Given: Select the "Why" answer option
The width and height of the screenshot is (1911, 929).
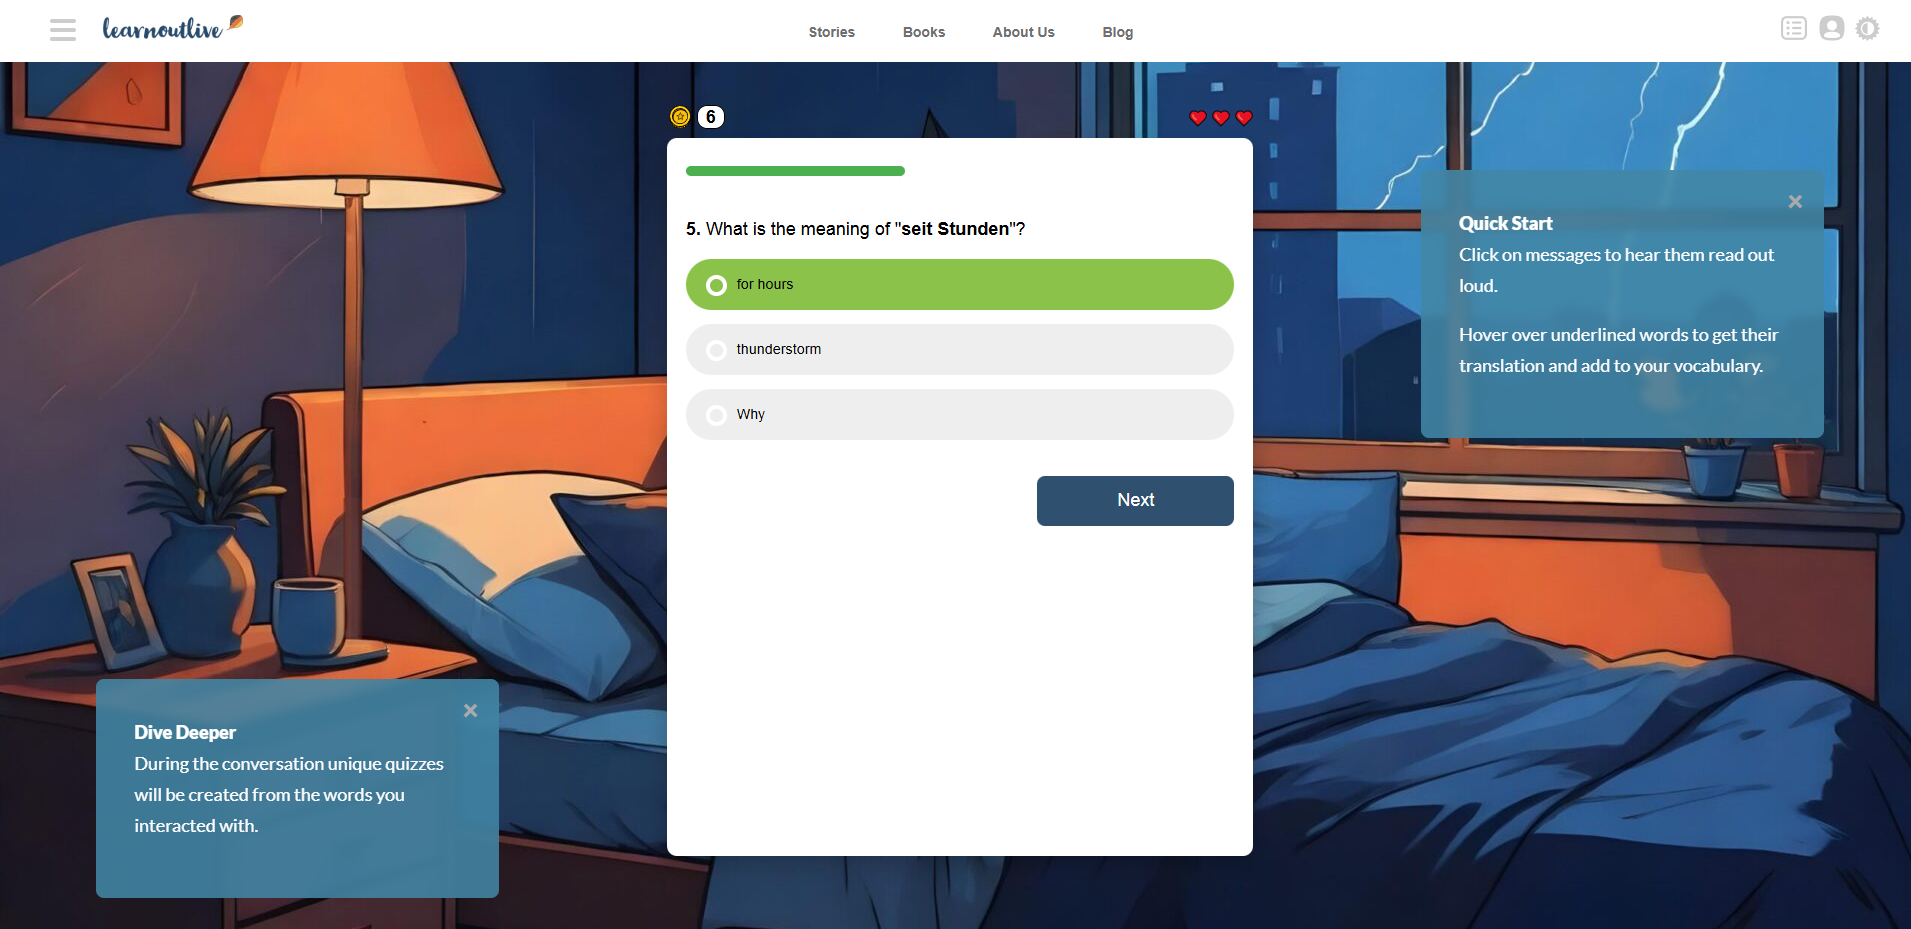Looking at the screenshot, I should pyautogui.click(x=960, y=415).
